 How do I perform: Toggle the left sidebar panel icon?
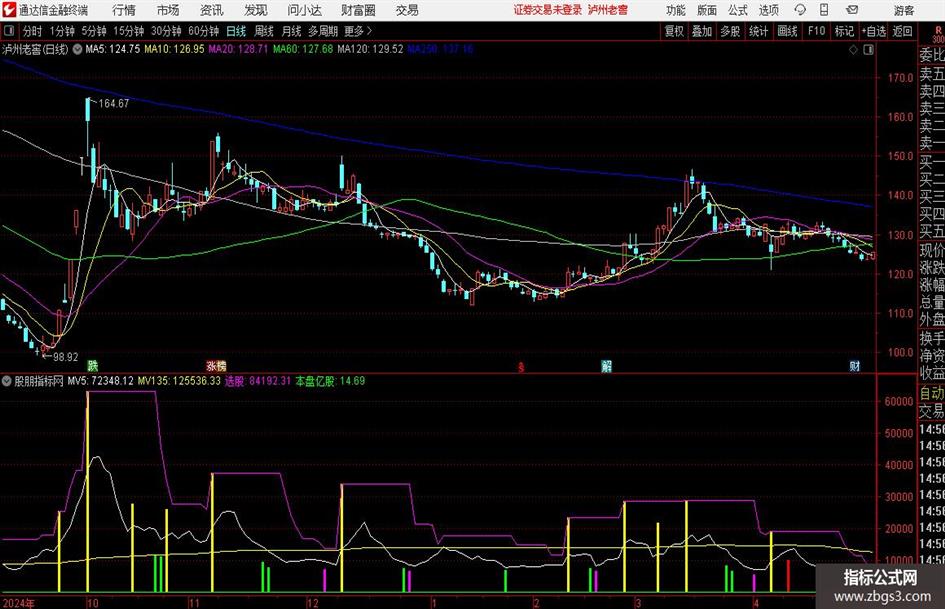click(8, 31)
